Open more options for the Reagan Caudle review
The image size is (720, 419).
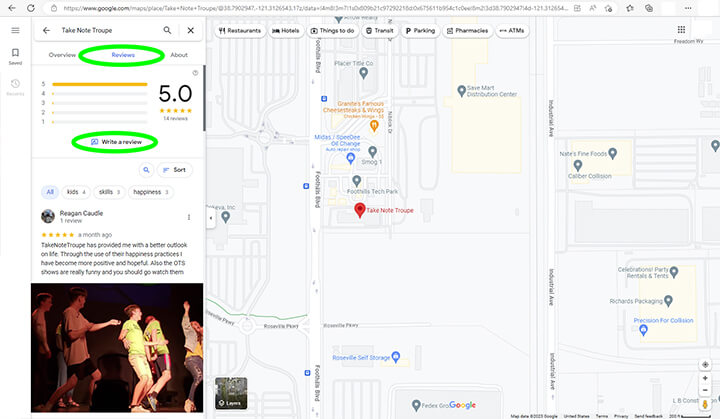189,217
